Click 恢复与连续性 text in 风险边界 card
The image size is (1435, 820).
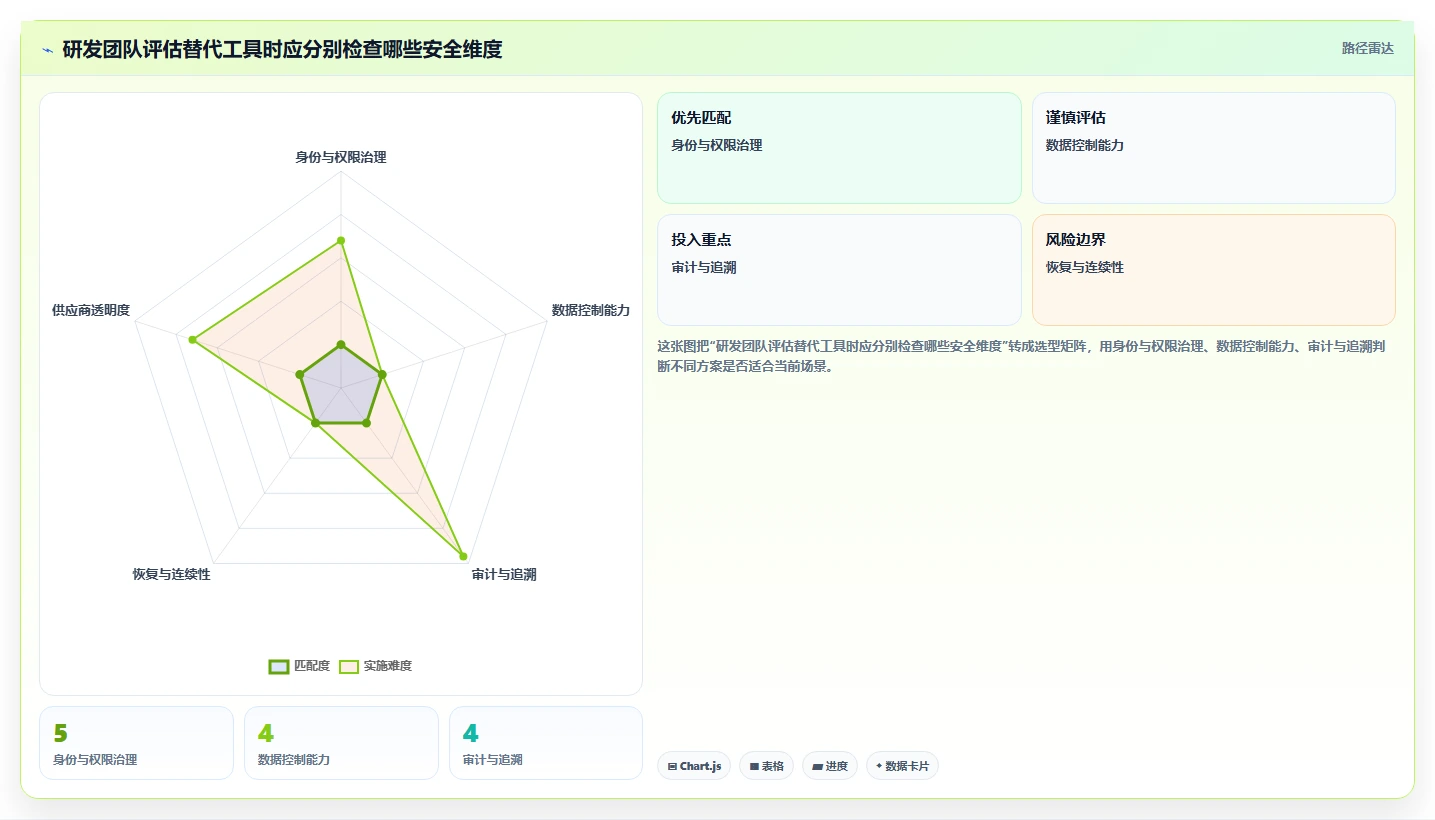(x=1085, y=267)
